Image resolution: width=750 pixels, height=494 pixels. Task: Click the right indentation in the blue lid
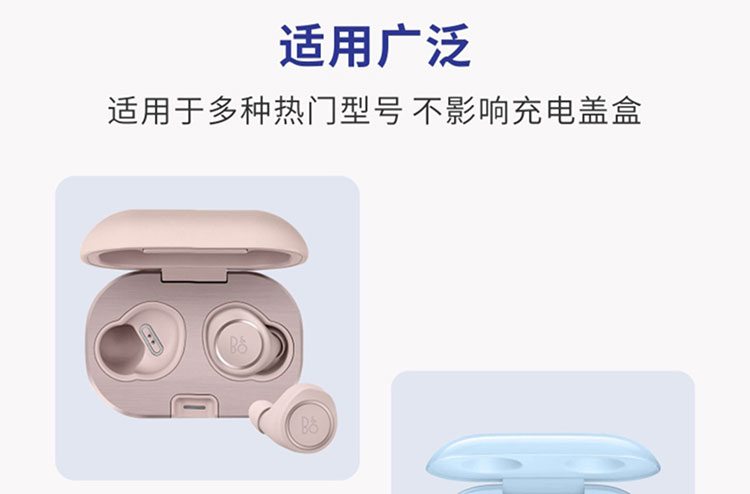click(x=595, y=464)
